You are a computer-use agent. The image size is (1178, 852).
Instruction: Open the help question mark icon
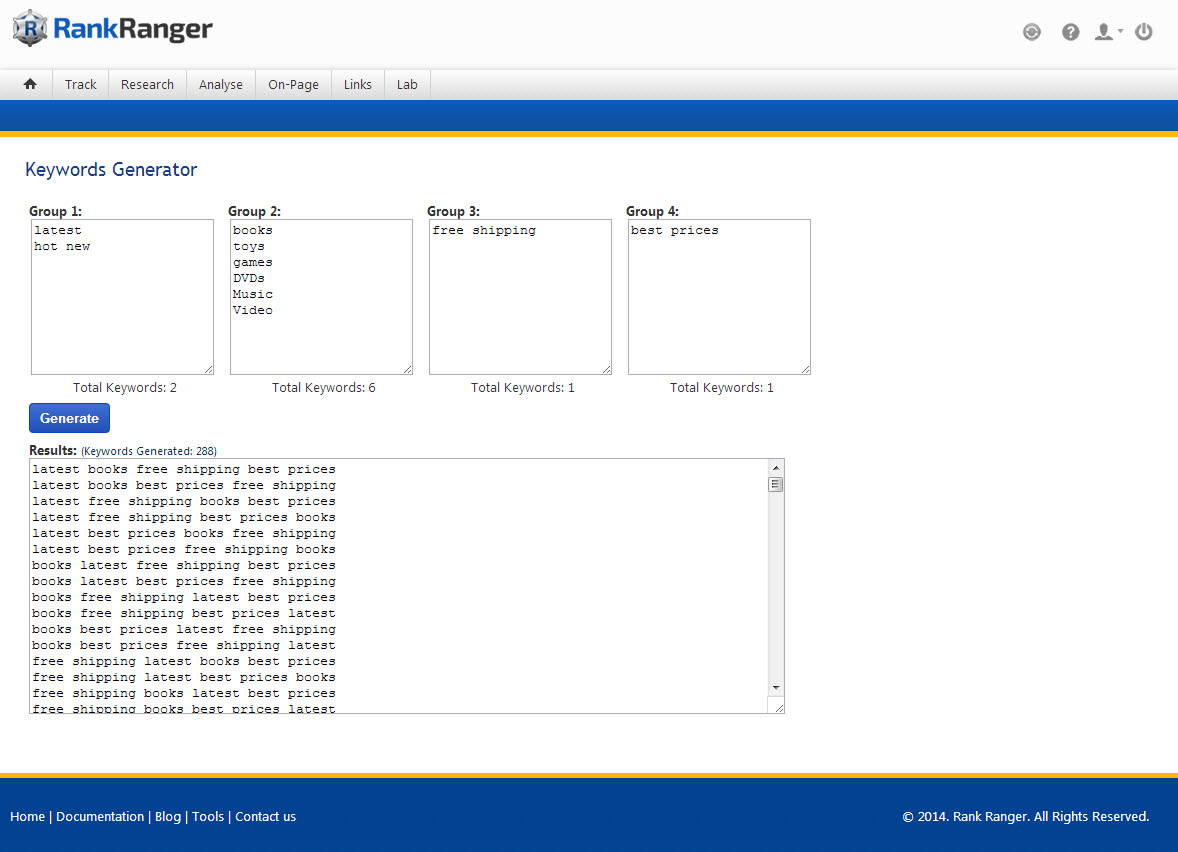point(1071,32)
